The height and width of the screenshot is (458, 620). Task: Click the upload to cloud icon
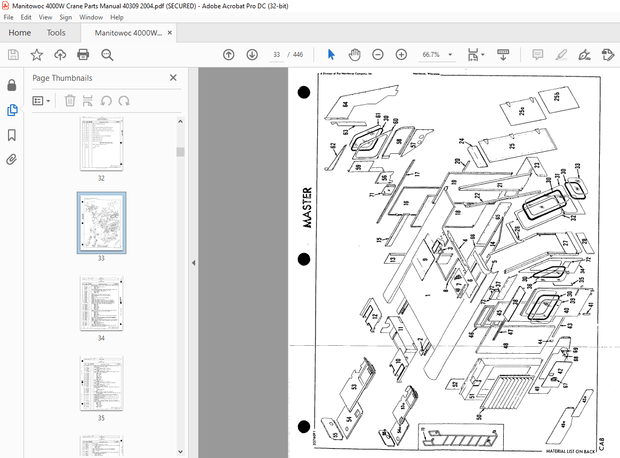pyautogui.click(x=60, y=55)
